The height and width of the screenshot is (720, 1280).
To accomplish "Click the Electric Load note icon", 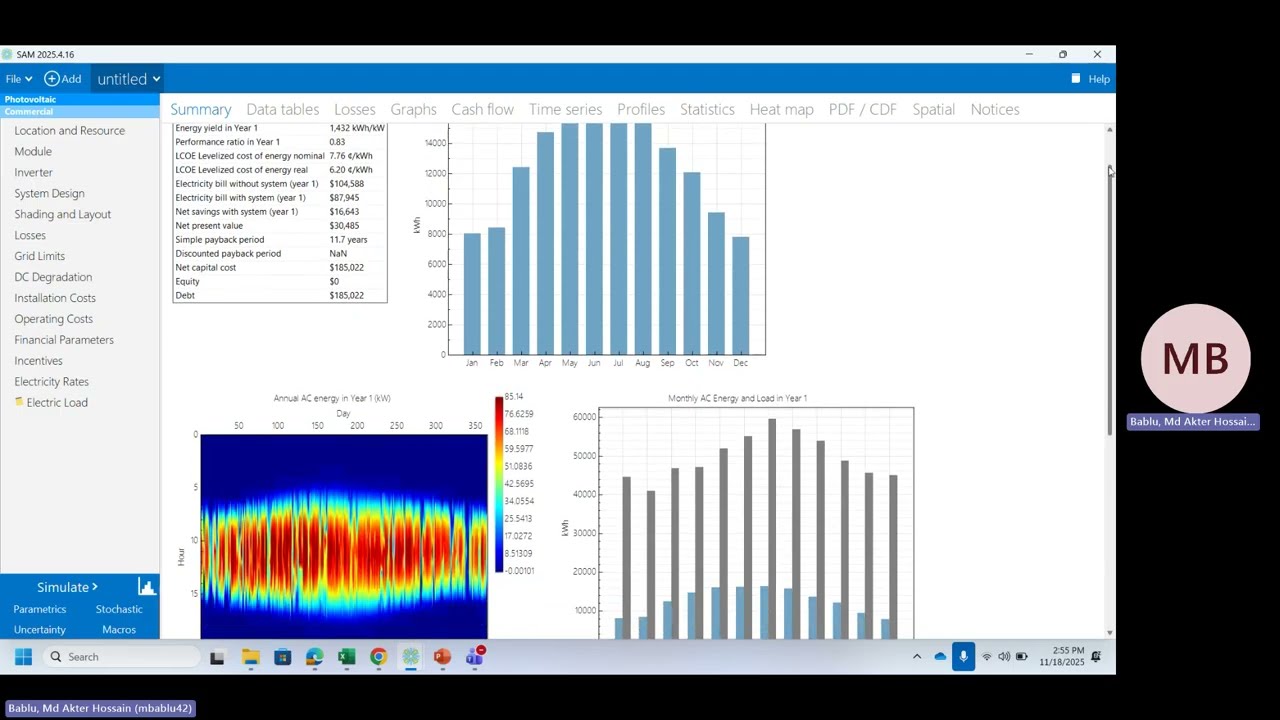I will click(x=19, y=402).
